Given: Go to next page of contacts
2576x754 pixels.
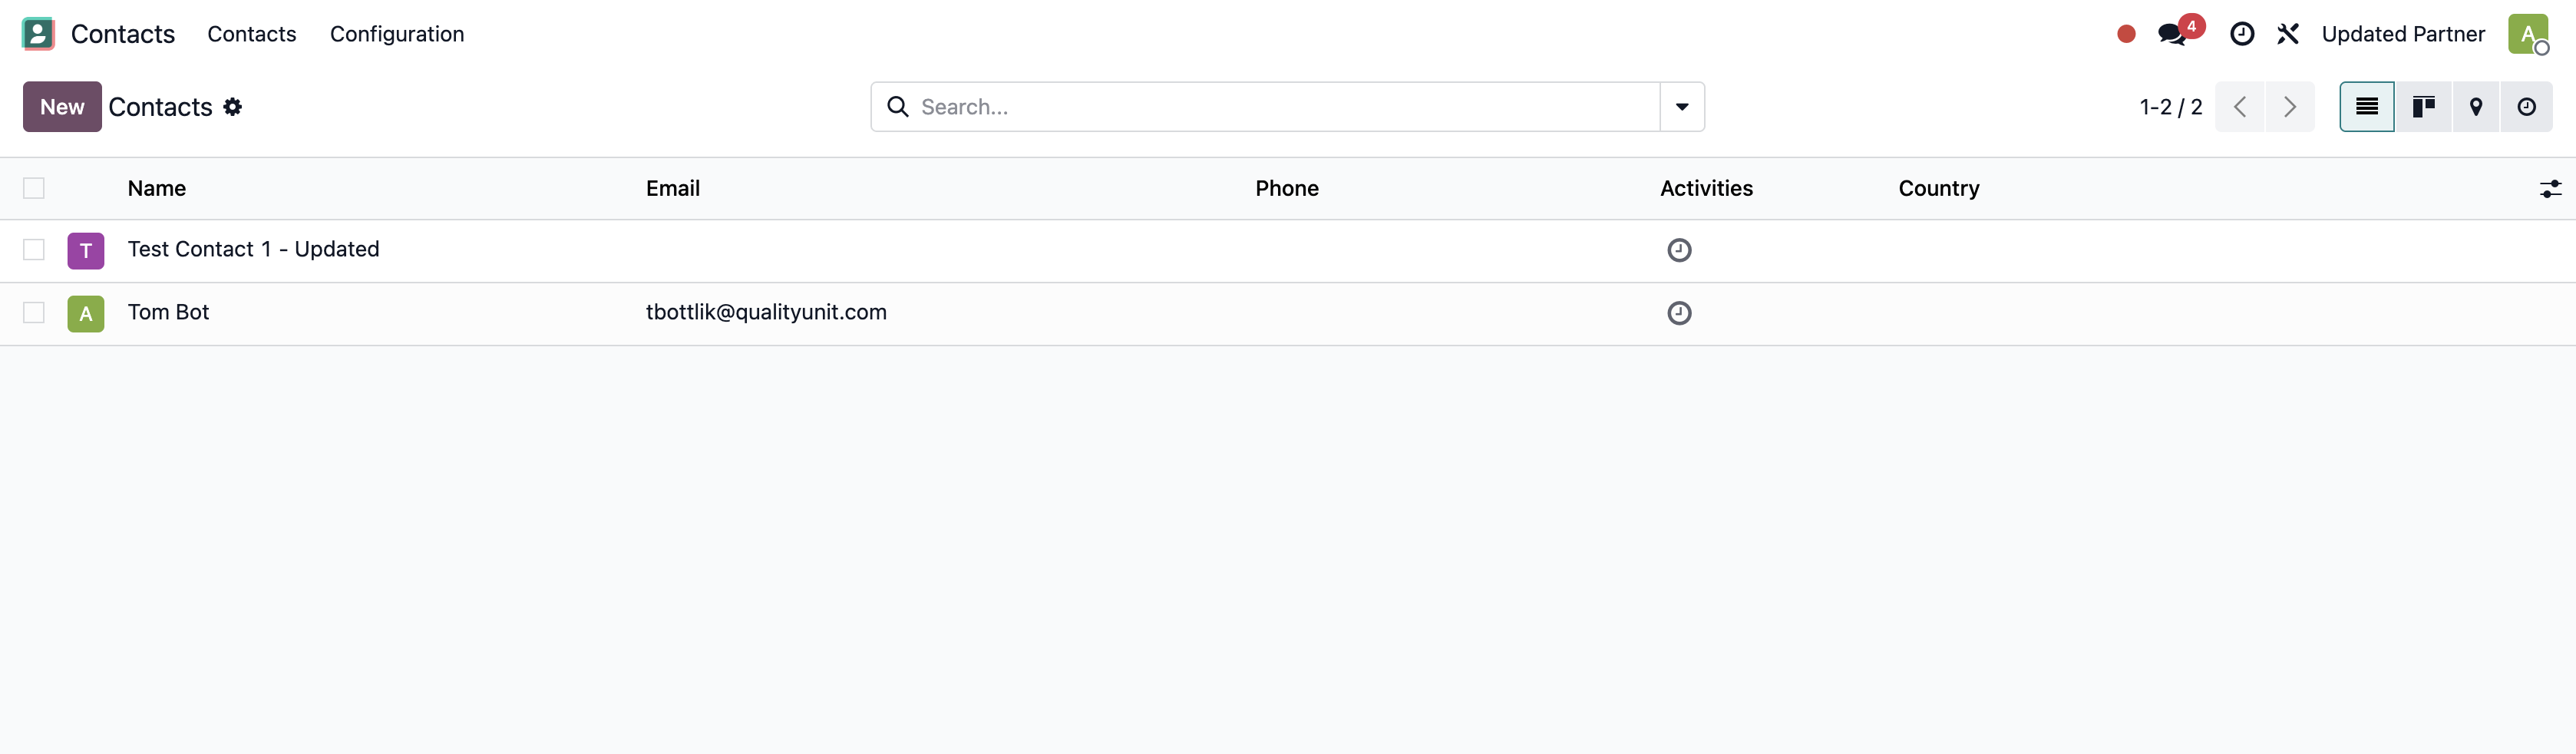Looking at the screenshot, I should click(x=2290, y=106).
